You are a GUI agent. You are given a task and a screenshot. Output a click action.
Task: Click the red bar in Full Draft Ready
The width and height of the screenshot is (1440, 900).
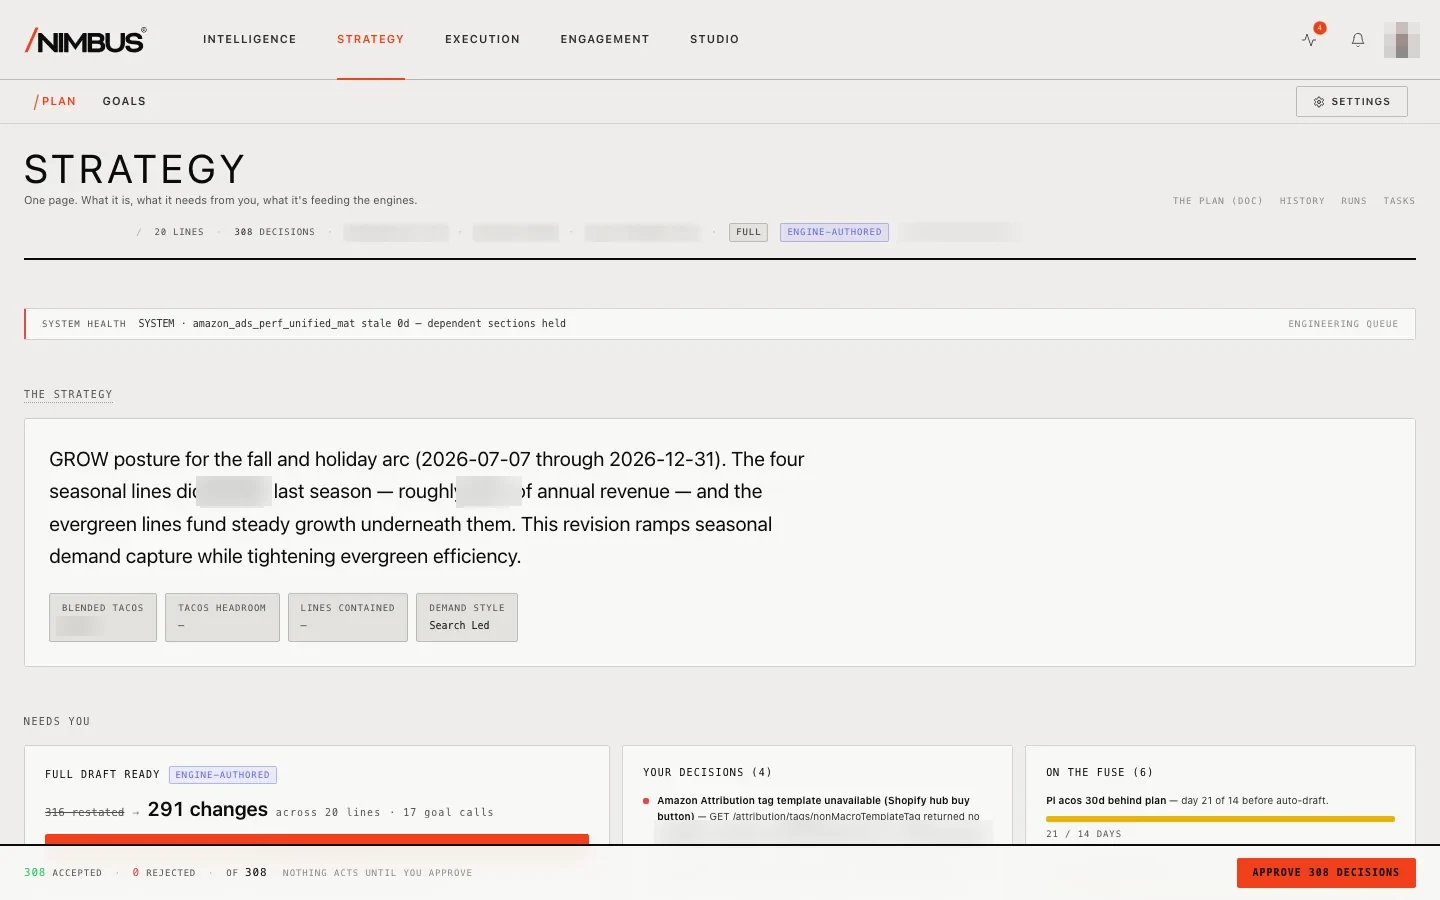(317, 839)
